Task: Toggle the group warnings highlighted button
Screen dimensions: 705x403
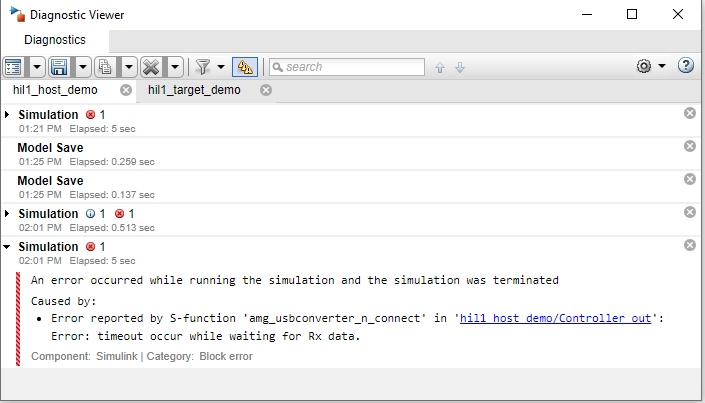Action: pos(245,67)
